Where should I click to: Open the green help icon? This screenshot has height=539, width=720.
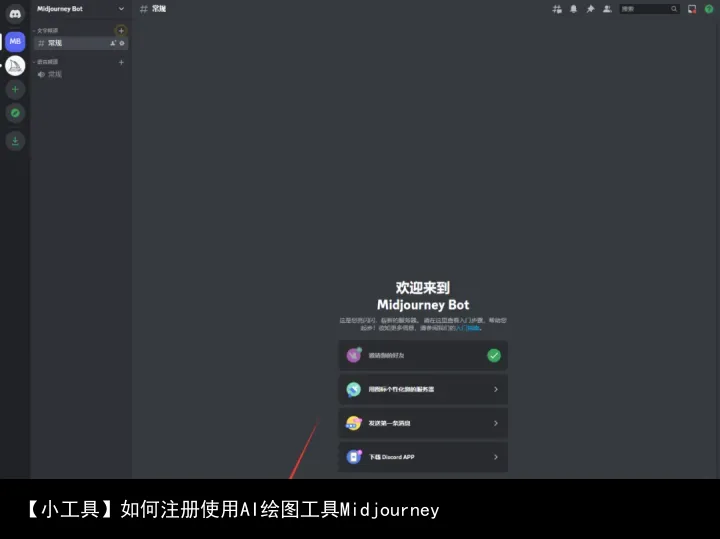click(709, 9)
